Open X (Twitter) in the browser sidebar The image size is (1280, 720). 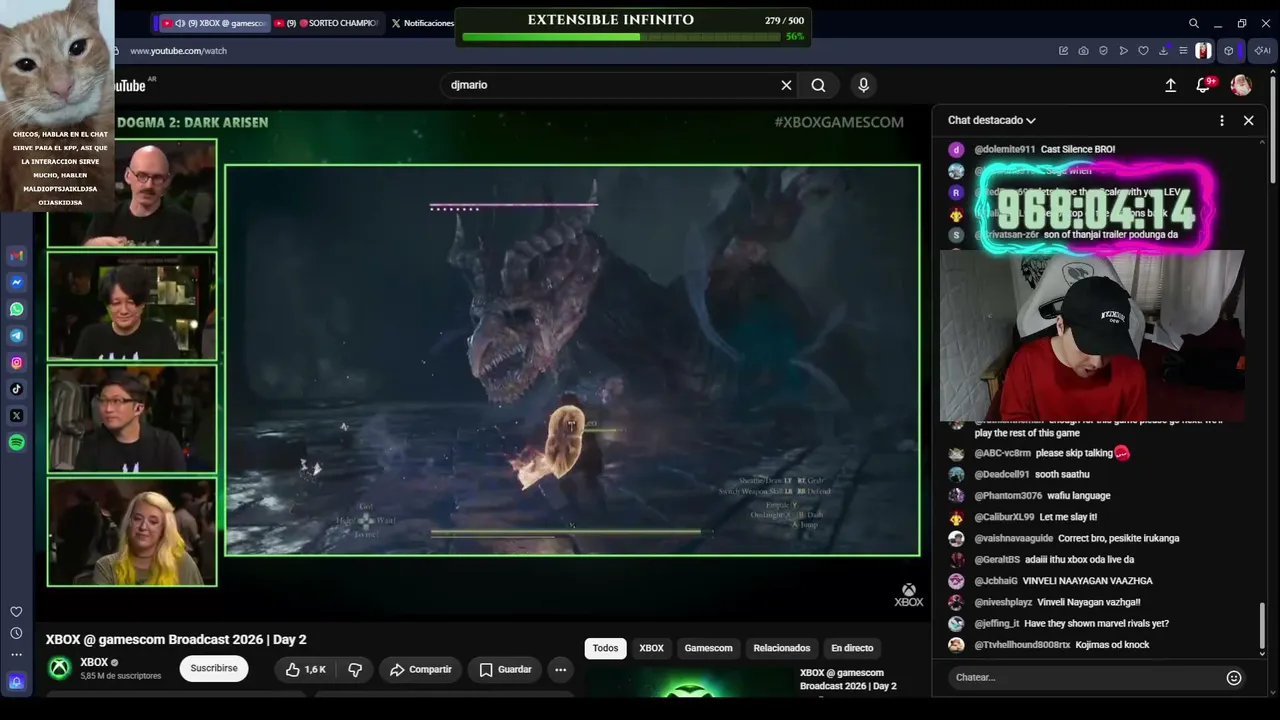[x=16, y=415]
